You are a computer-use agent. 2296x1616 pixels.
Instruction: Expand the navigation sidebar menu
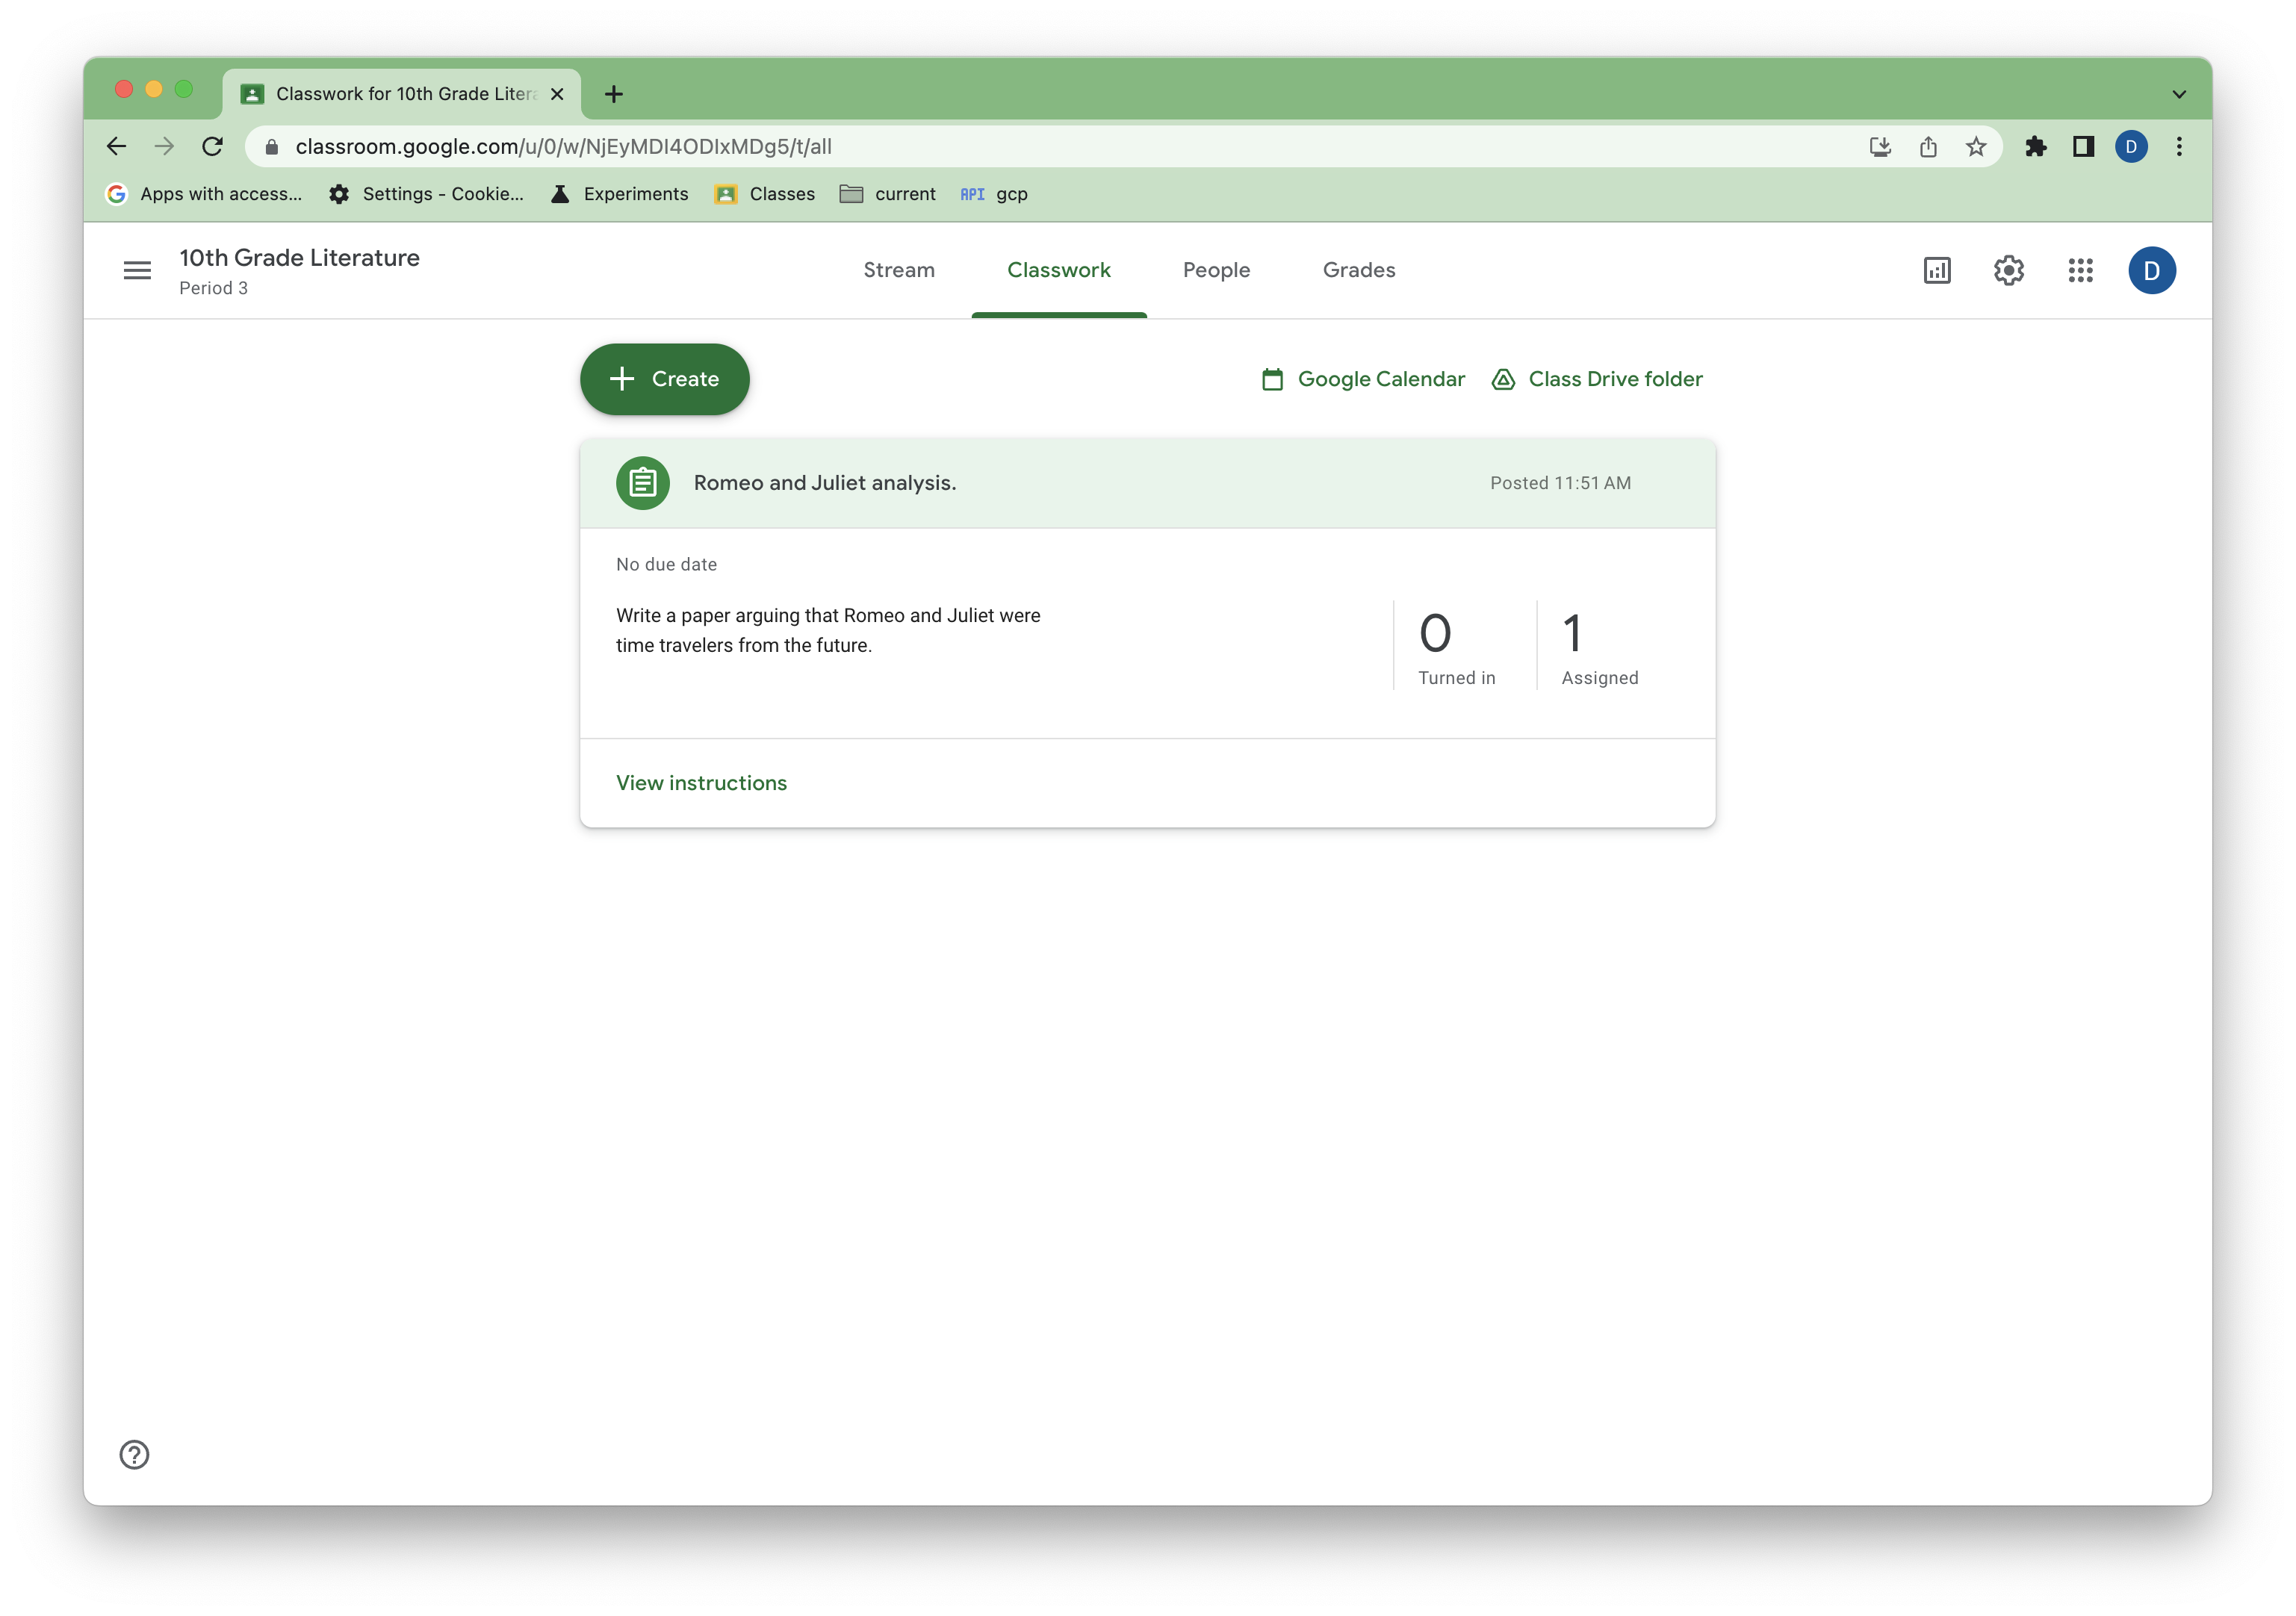(138, 270)
